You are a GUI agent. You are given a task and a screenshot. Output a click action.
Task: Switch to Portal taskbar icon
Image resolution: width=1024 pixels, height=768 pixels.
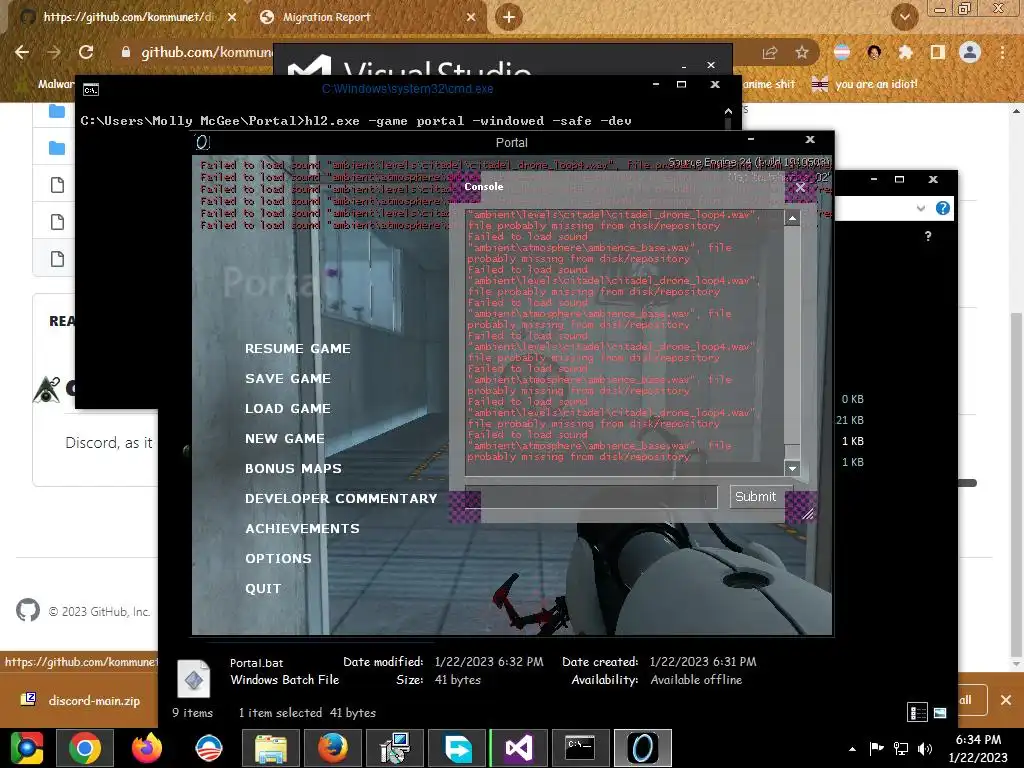[x=643, y=748]
